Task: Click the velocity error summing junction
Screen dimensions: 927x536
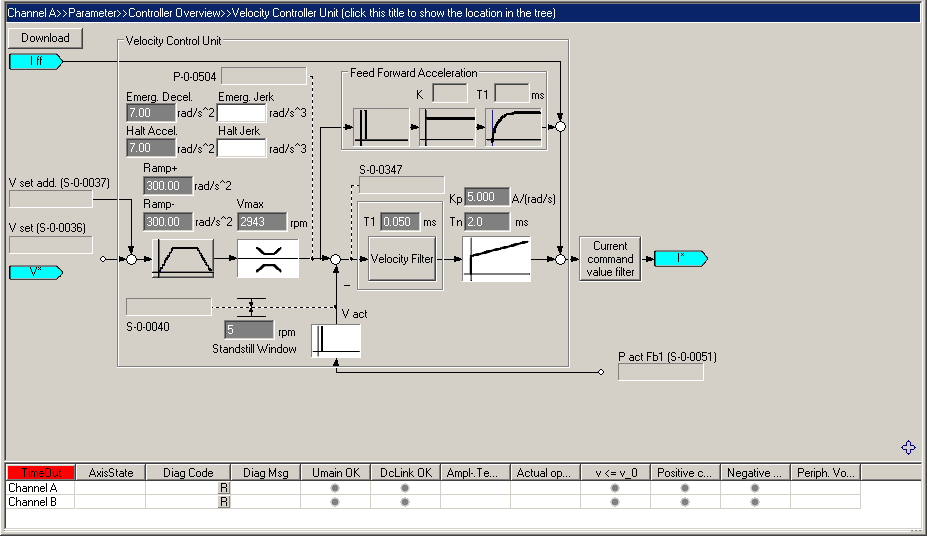Action: click(336, 259)
